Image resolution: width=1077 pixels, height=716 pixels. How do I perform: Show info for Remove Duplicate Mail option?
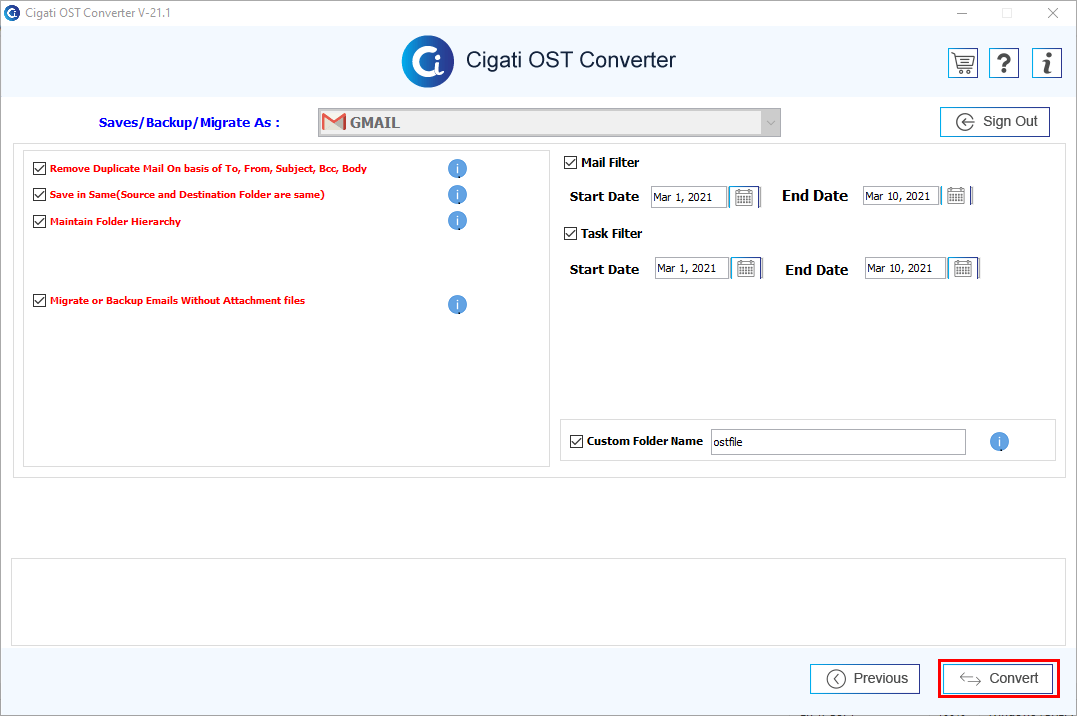457,168
